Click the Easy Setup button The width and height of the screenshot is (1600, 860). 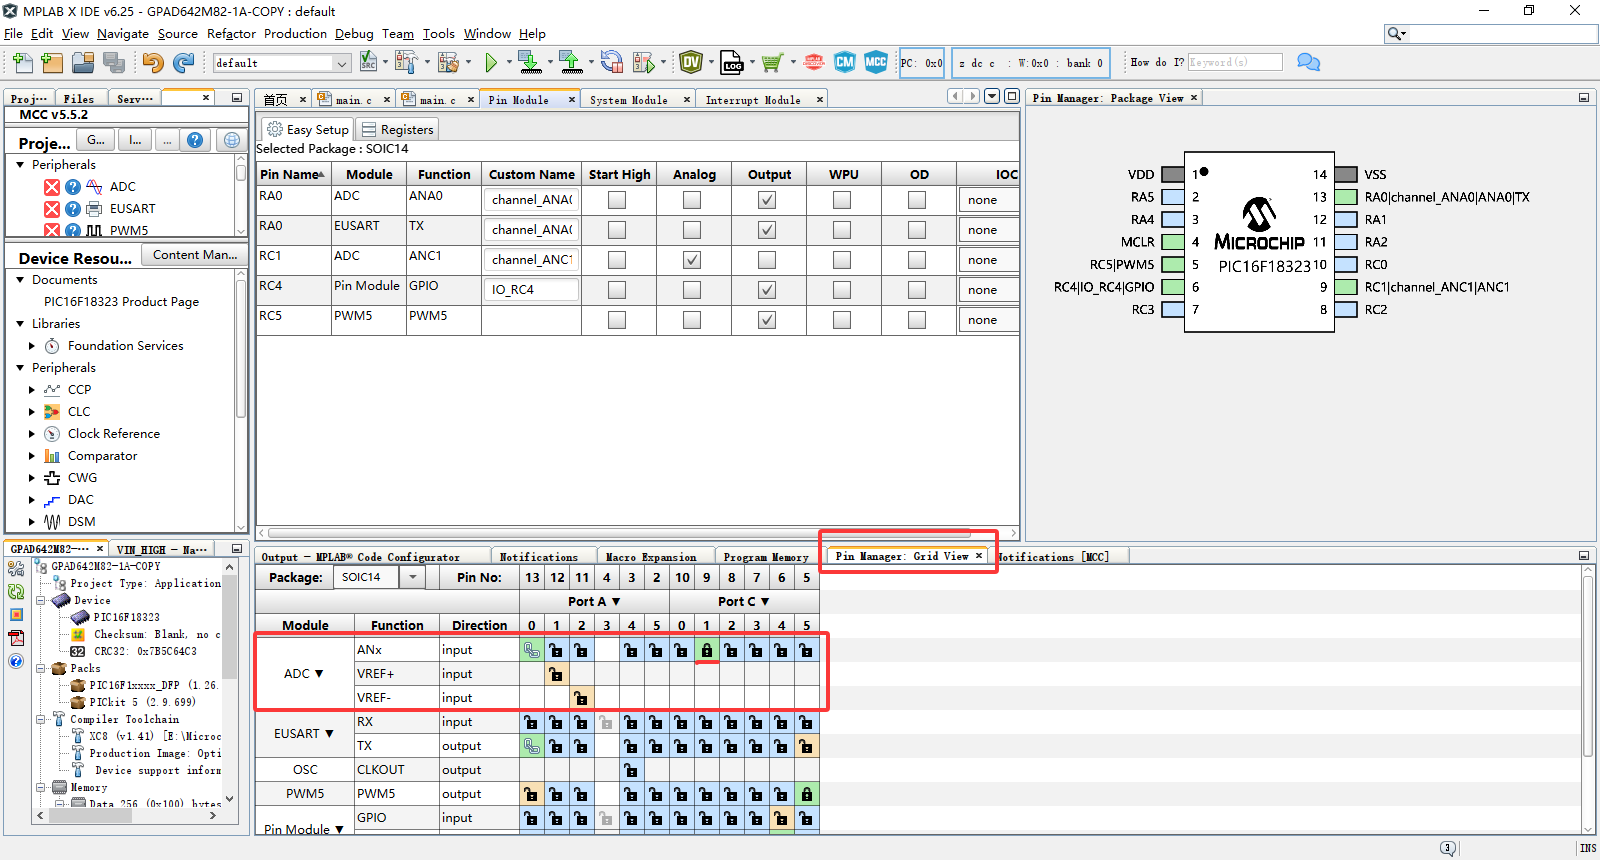(307, 130)
